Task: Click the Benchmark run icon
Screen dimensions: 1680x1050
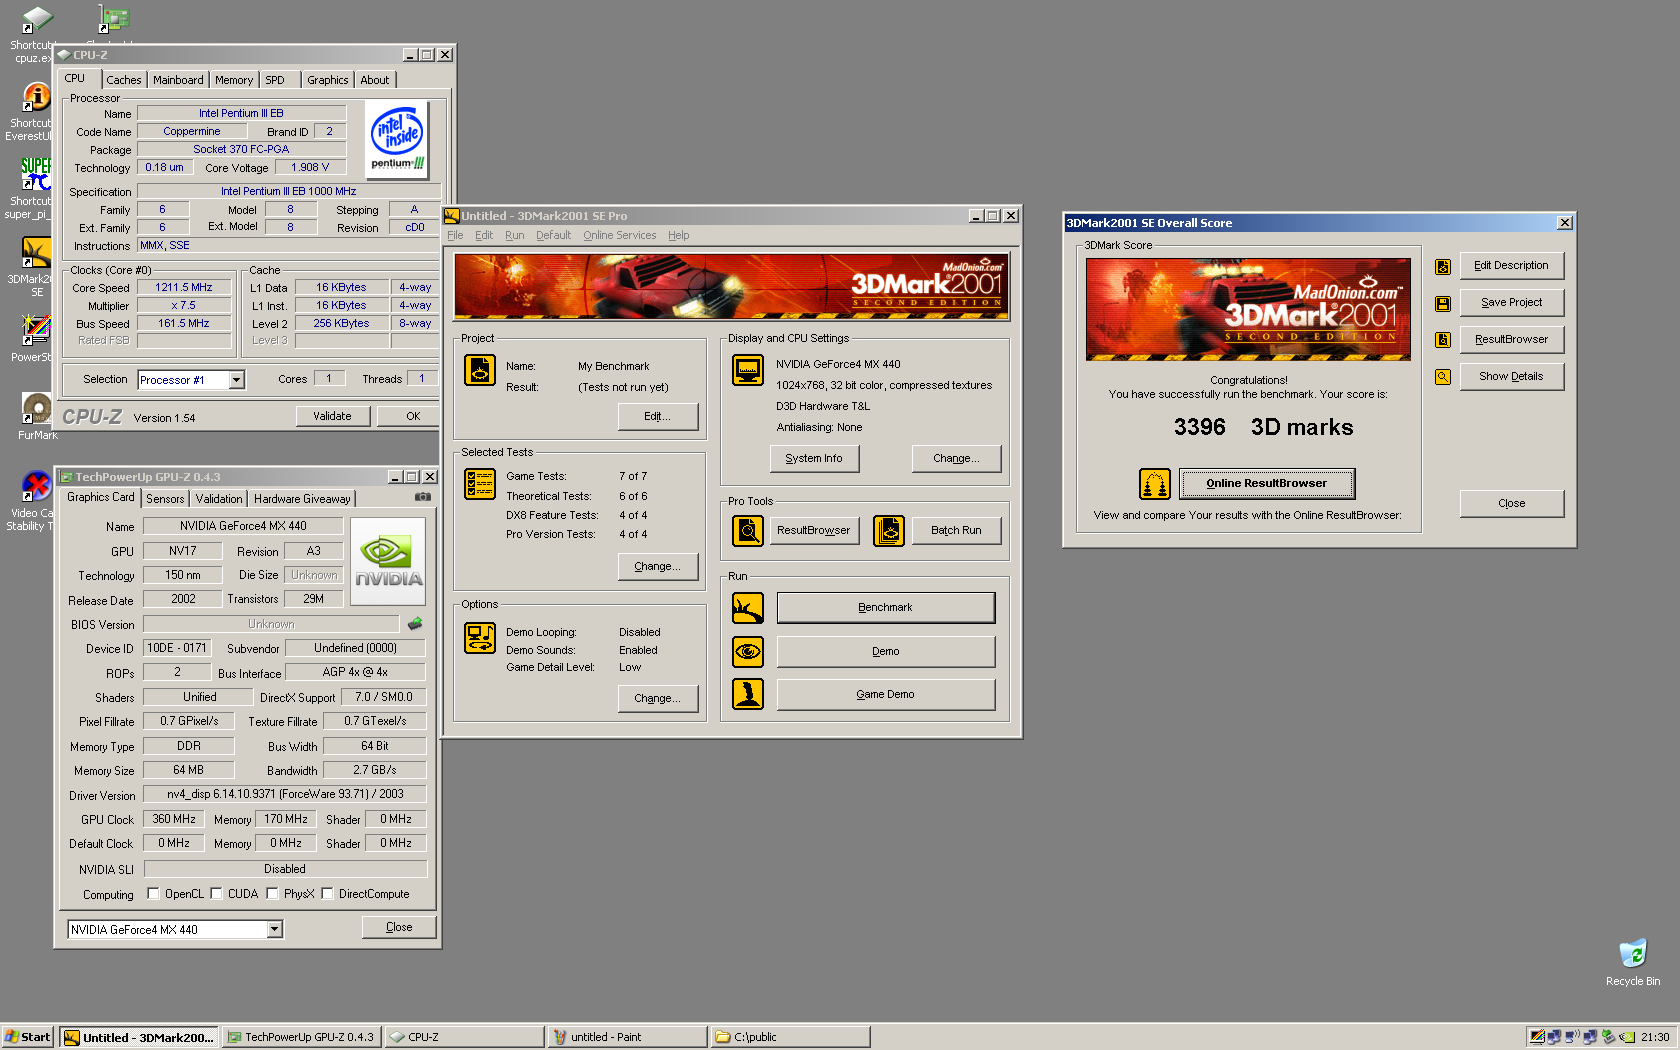Action: (748, 608)
